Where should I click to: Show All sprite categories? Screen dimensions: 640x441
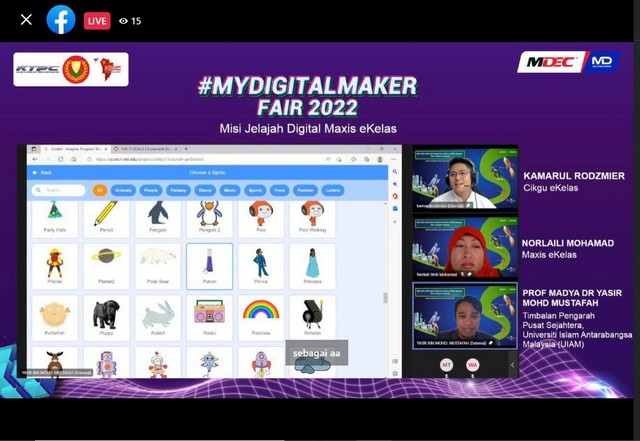click(100, 190)
